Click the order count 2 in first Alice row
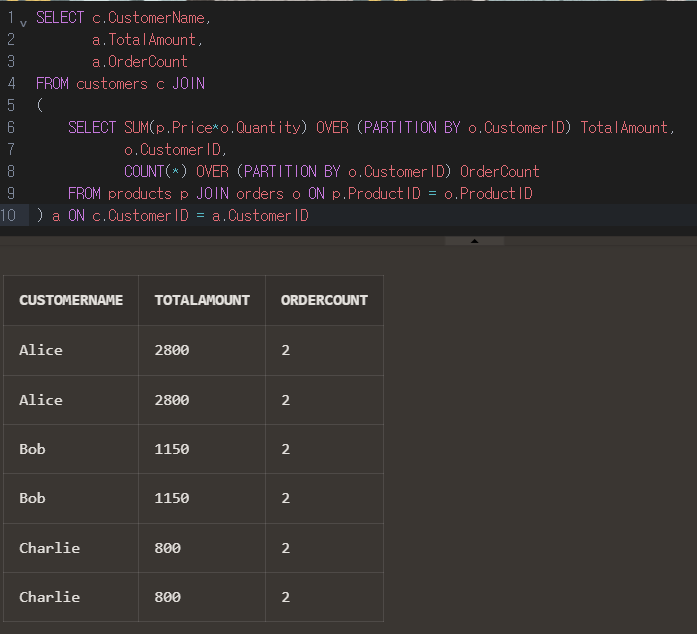 point(285,350)
